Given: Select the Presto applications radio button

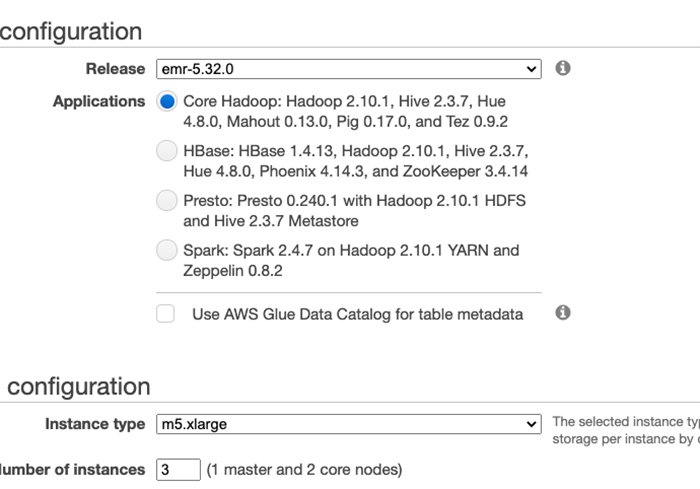Looking at the screenshot, I should 167,201.
